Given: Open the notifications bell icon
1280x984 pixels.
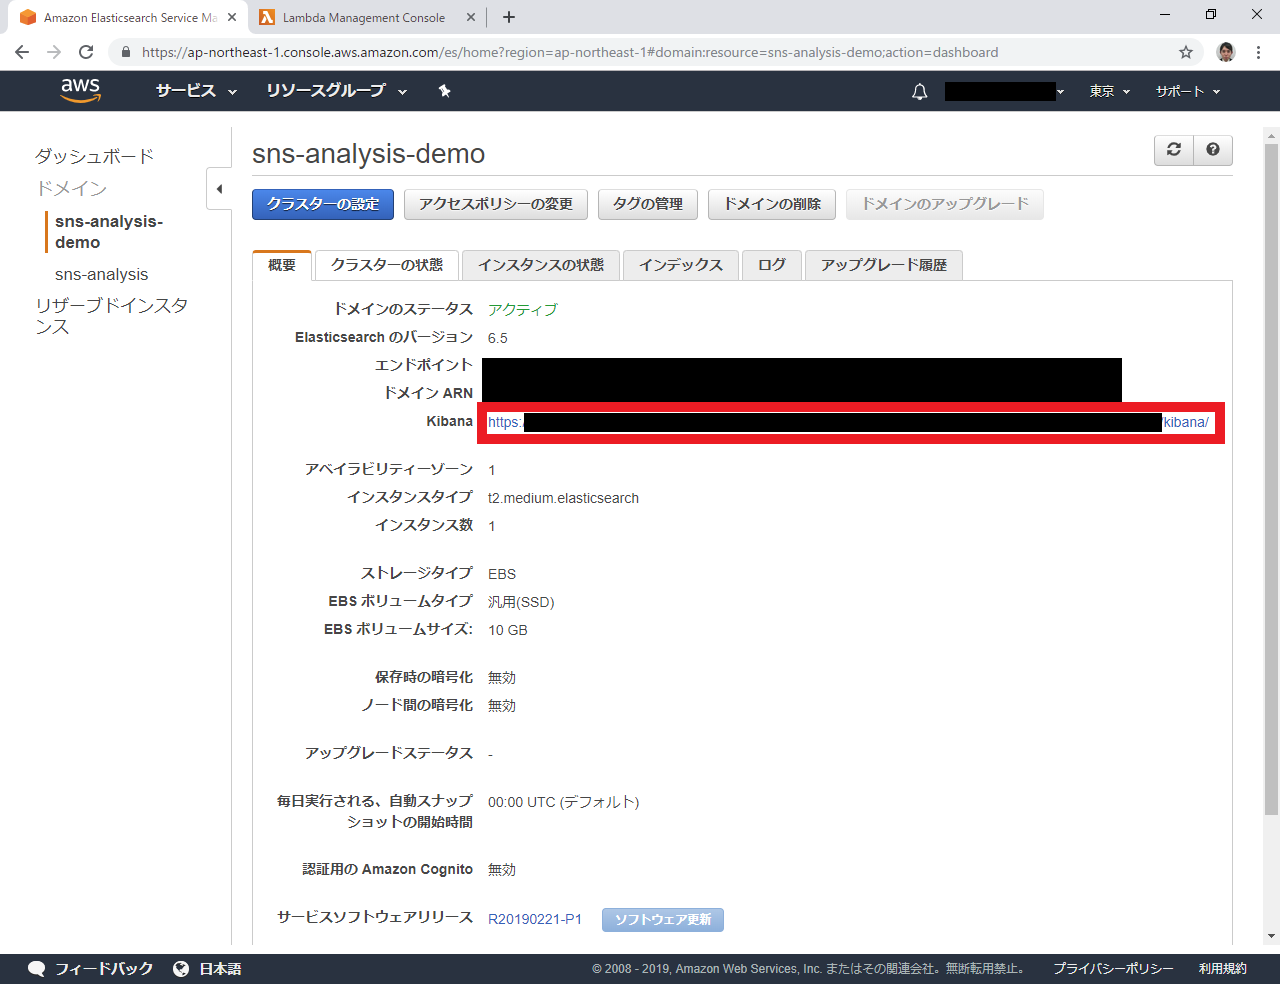Looking at the screenshot, I should (x=919, y=92).
